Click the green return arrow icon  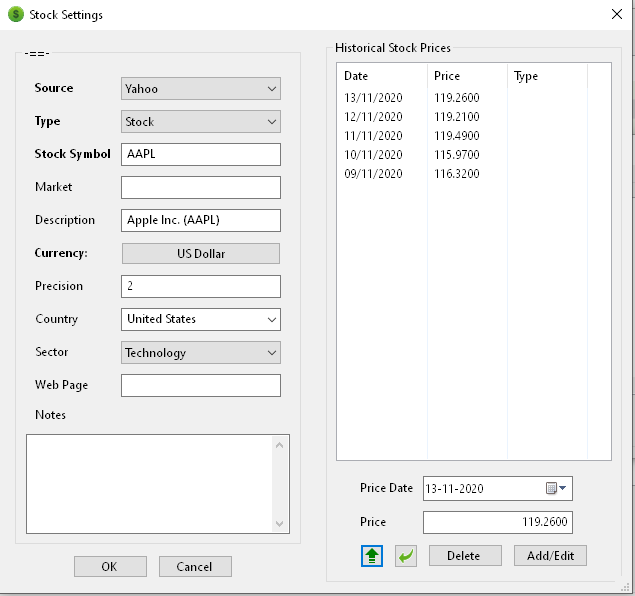[x=406, y=556]
